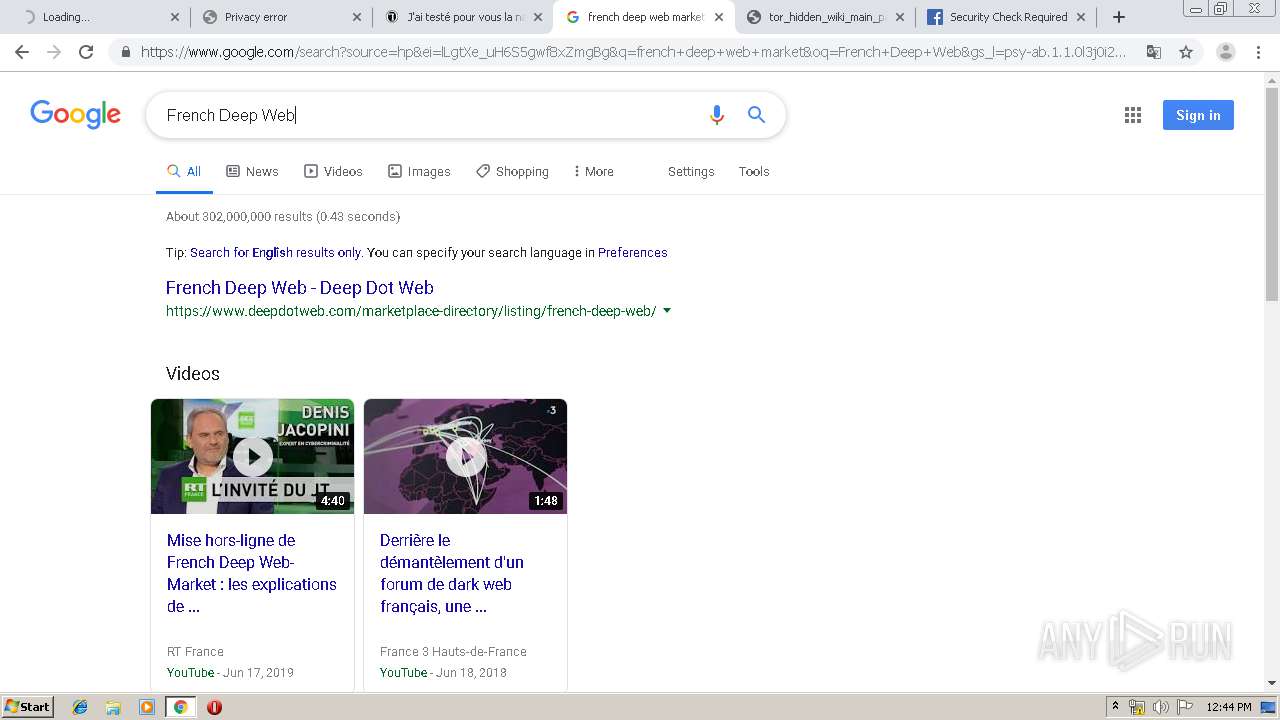Click Search for English results only link

tap(275, 253)
